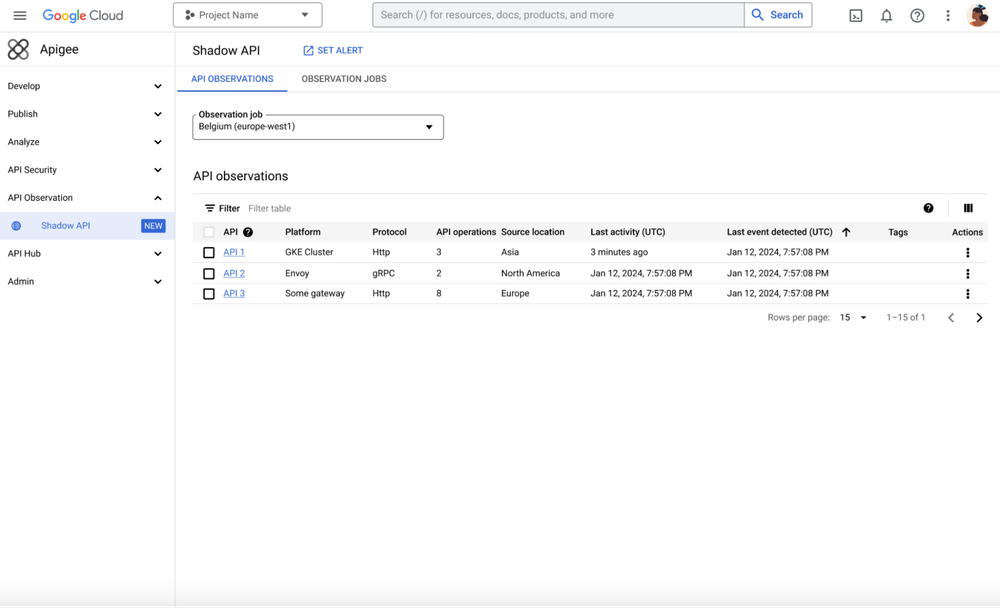The width and height of the screenshot is (1000, 608).
Task: Open the column display options icon
Action: (x=968, y=208)
